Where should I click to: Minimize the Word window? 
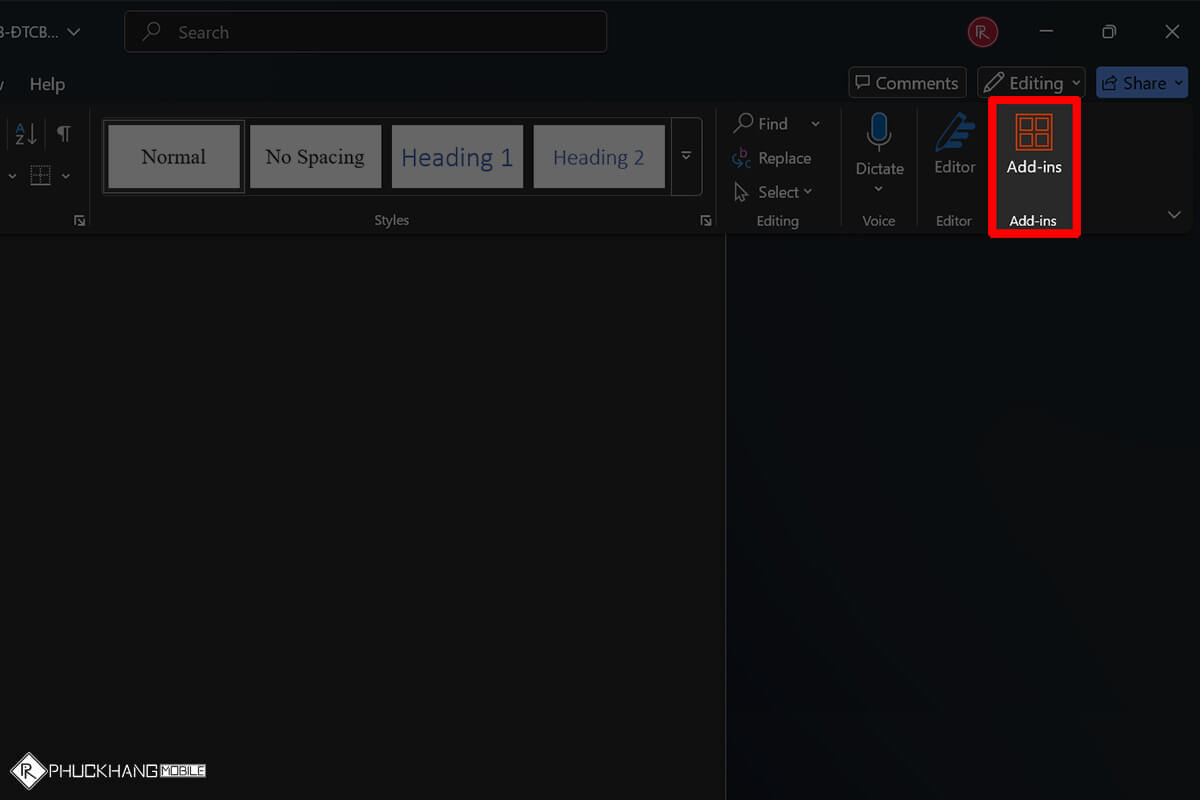coord(1046,32)
